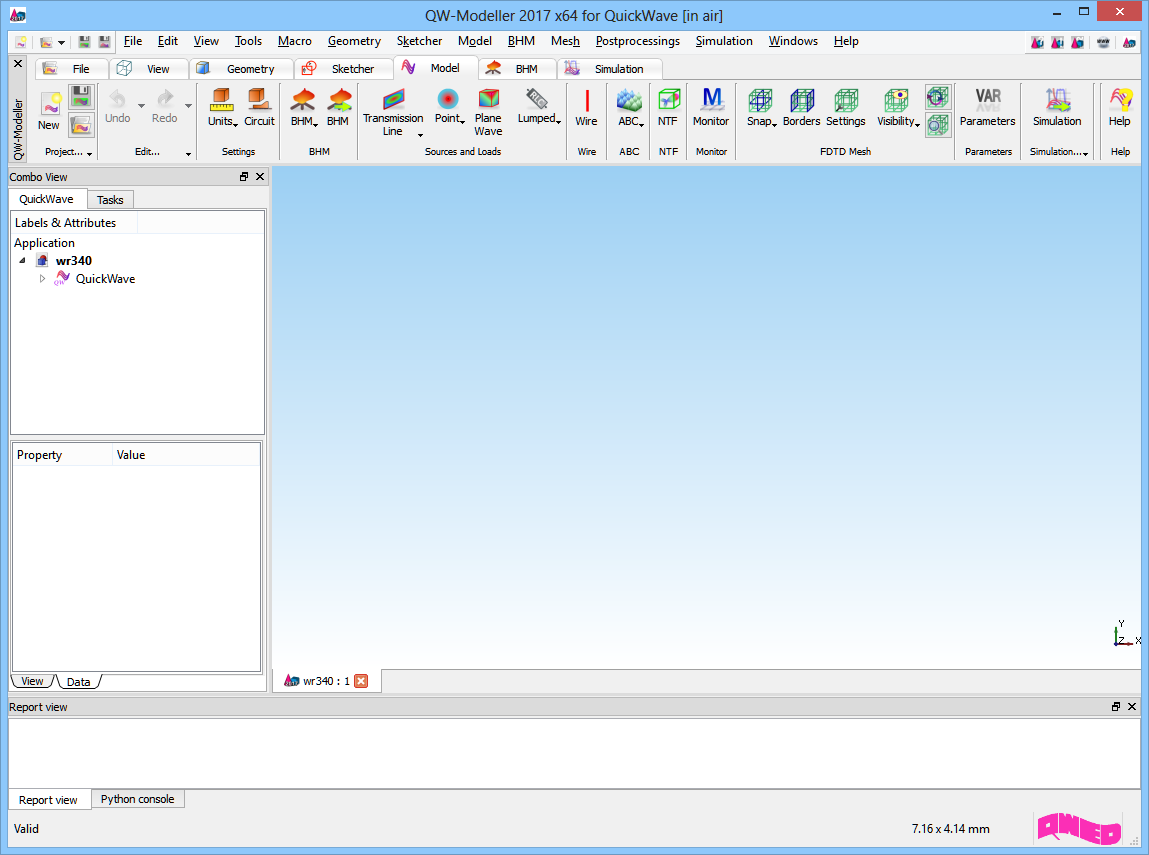Open FDTD Mesh Settings button

846,107
